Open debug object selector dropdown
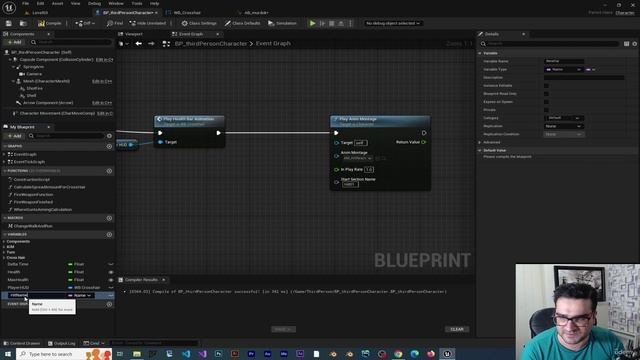The width and height of the screenshot is (640, 360). pos(392,23)
